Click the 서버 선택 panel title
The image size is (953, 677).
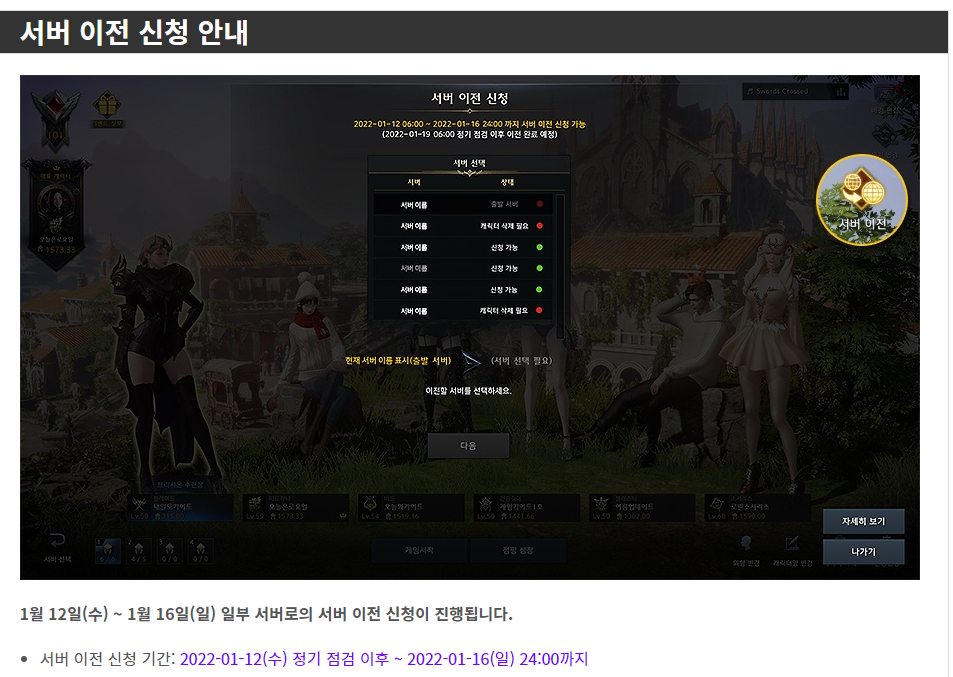click(469, 163)
